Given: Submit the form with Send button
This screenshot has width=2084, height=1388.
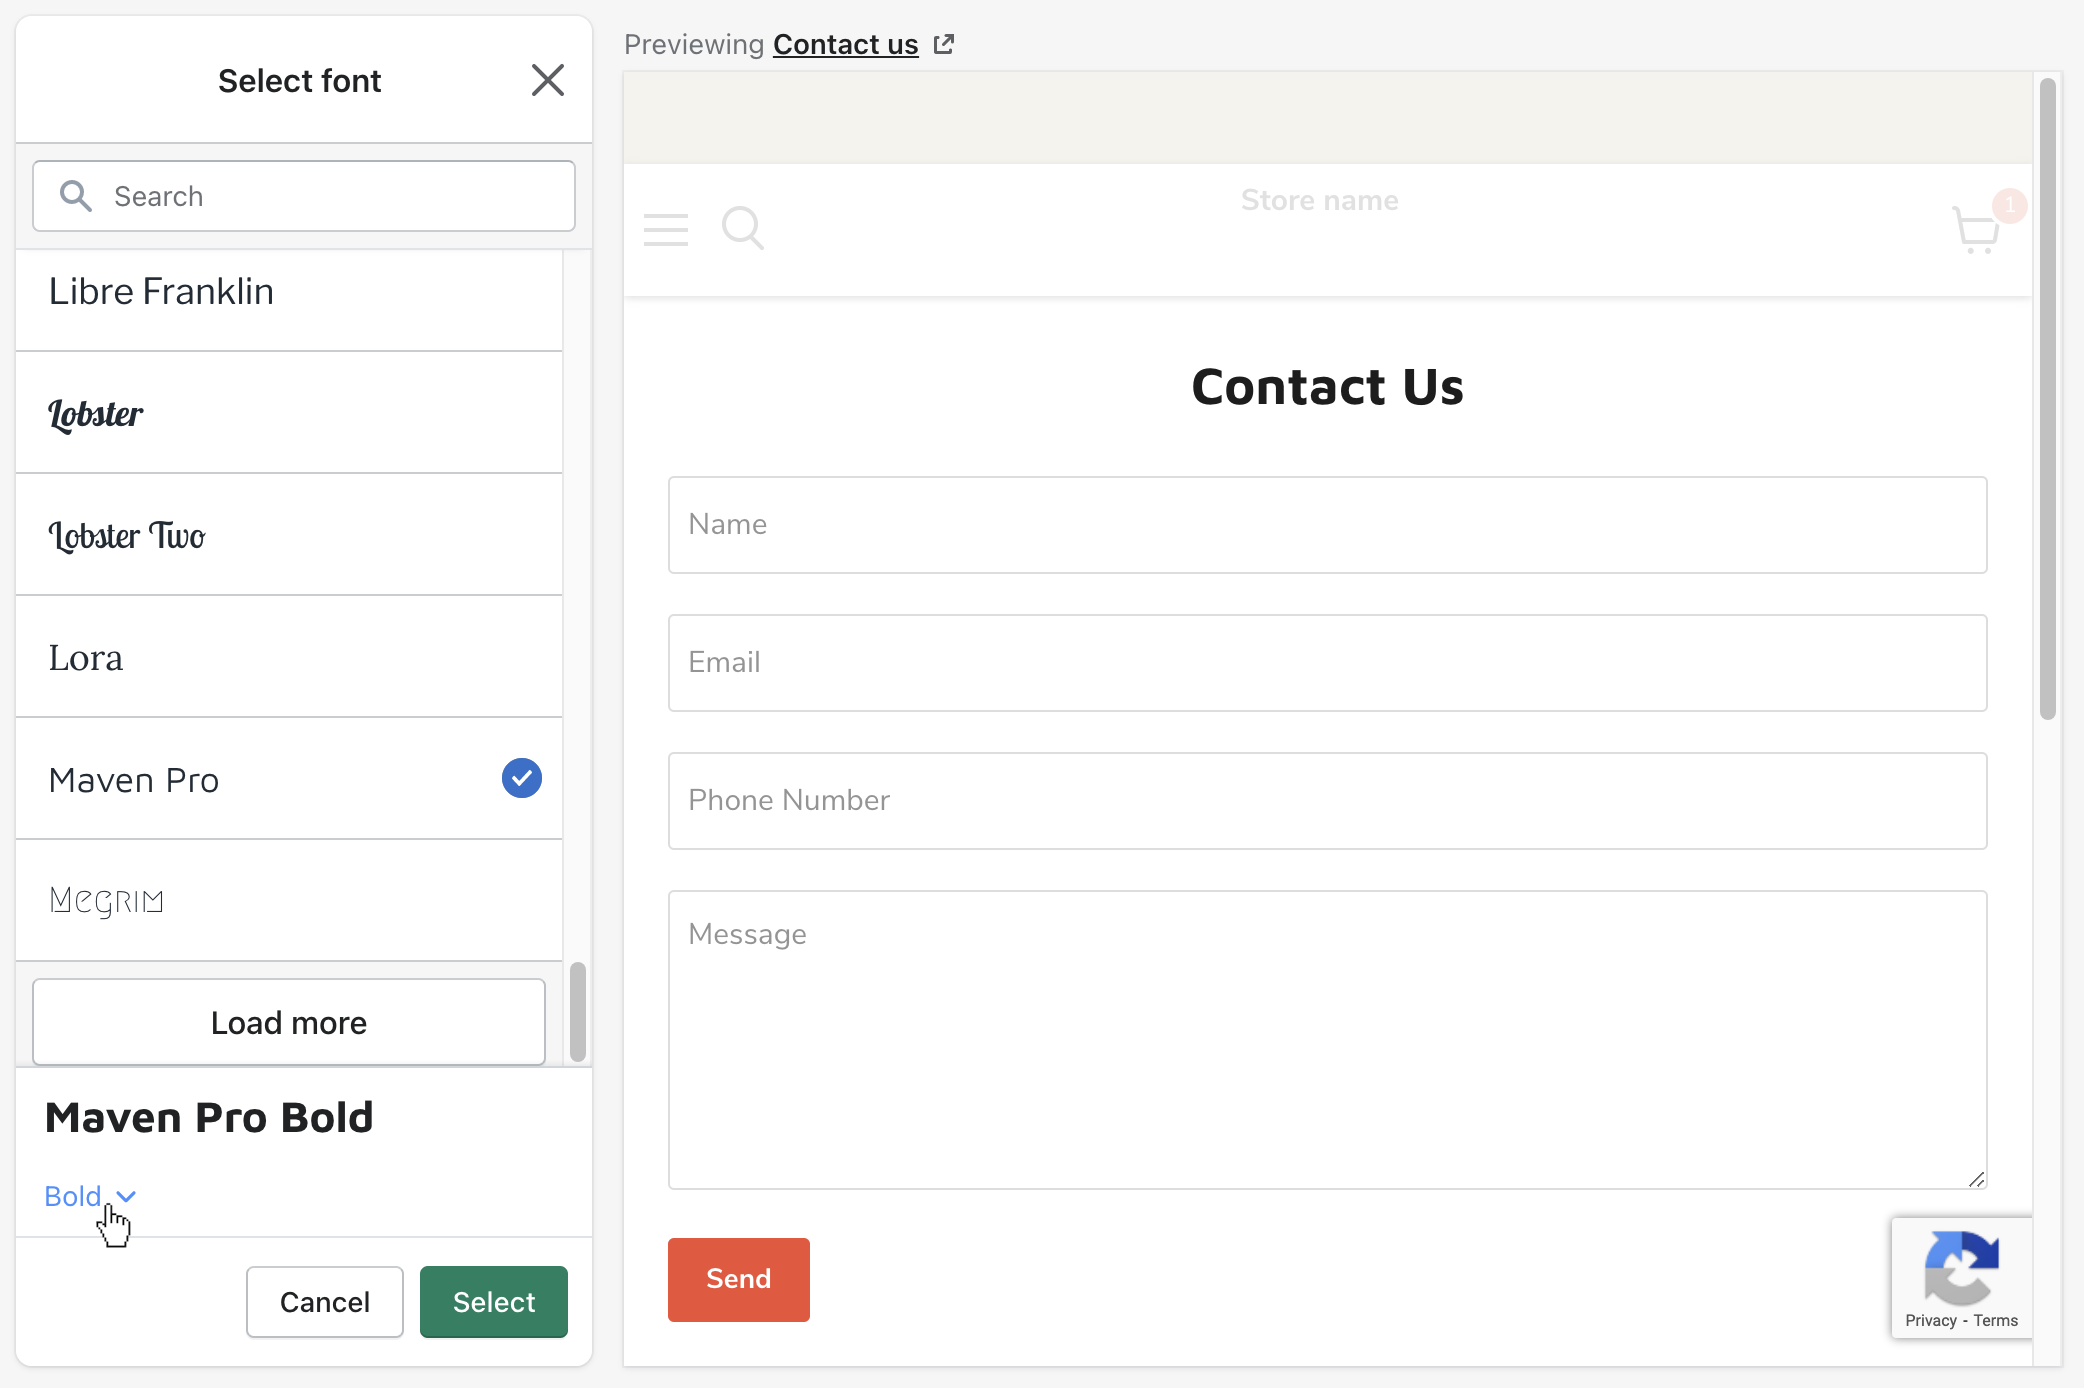Looking at the screenshot, I should coord(739,1280).
